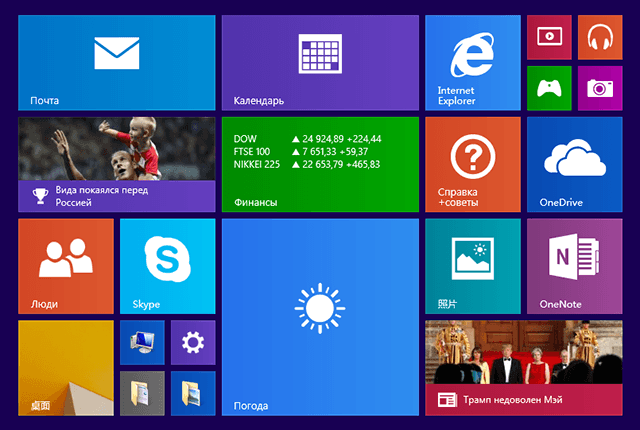Viewport: 640px width, 430px height.
Task: Open the Documents folder tile on gray
Action: pyautogui.click(x=142, y=393)
